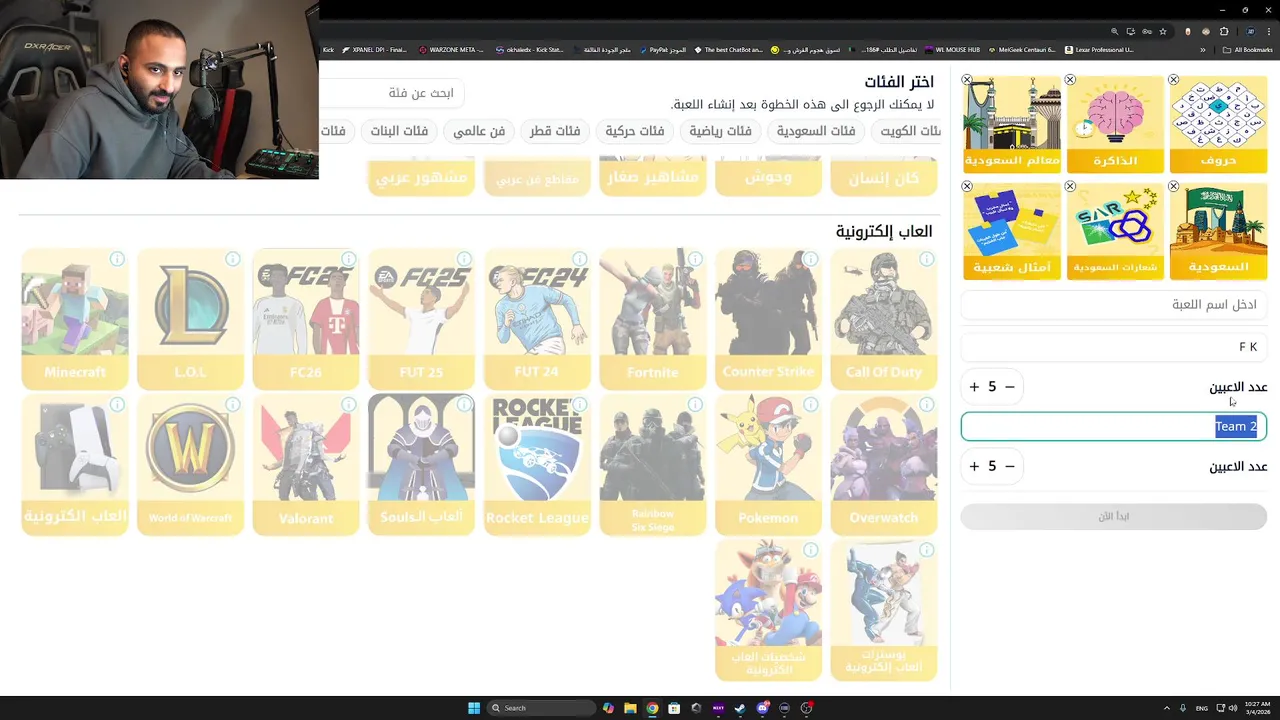The width and height of the screenshot is (1280, 720).
Task: Show info for شخصيات العاب الكترونية card
Action: [x=811, y=550]
